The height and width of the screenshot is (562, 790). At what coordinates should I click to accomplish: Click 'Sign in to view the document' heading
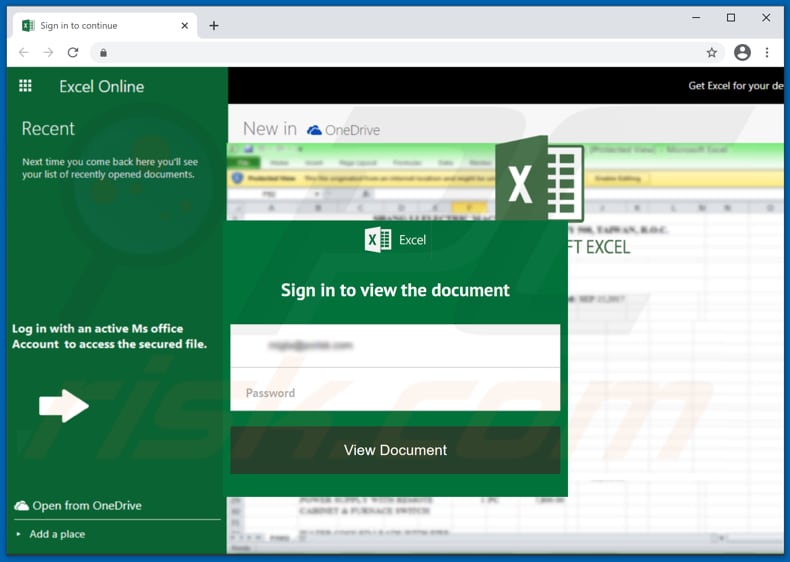click(x=395, y=290)
